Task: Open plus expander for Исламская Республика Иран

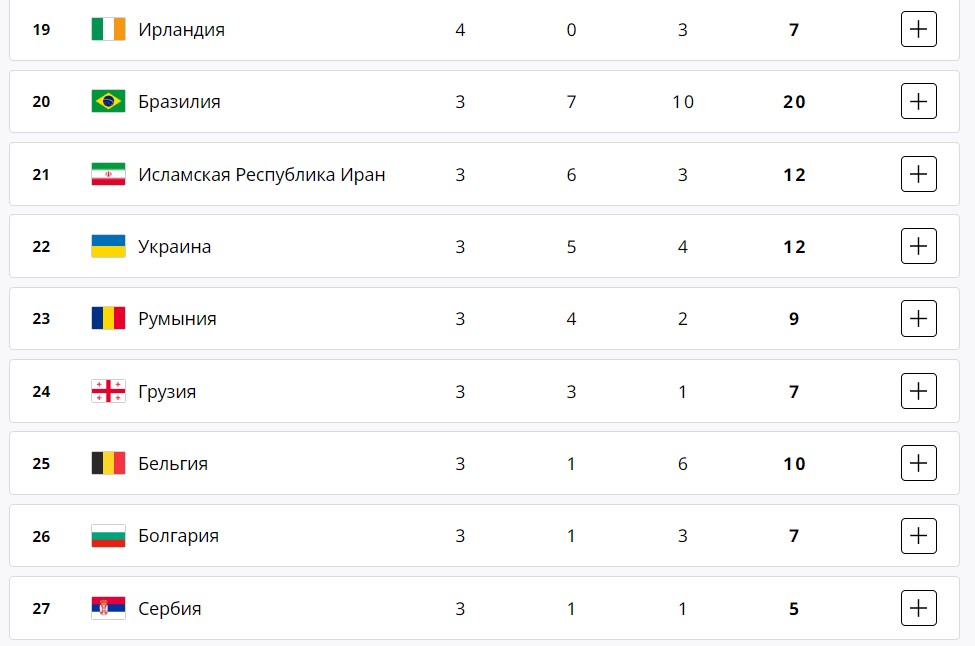Action: tap(918, 174)
